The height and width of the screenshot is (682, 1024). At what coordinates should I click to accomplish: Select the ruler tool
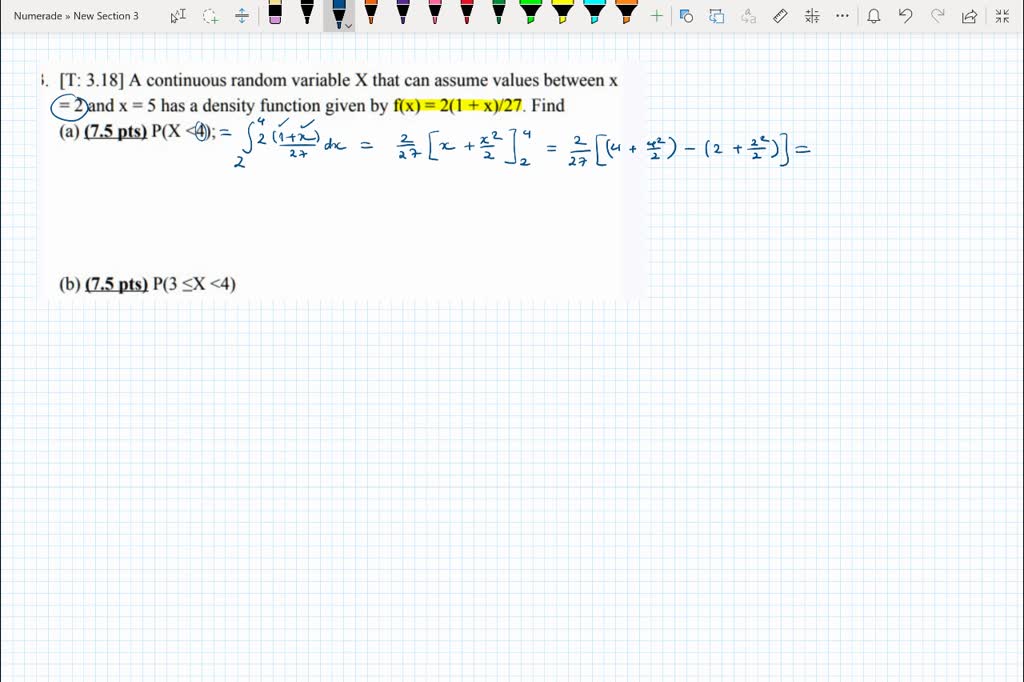coord(780,16)
